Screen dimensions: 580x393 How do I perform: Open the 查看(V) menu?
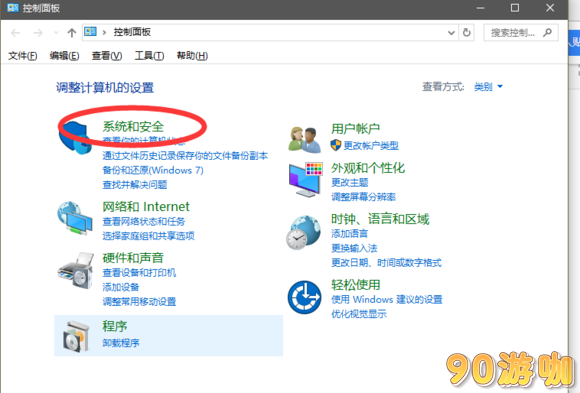(x=107, y=56)
